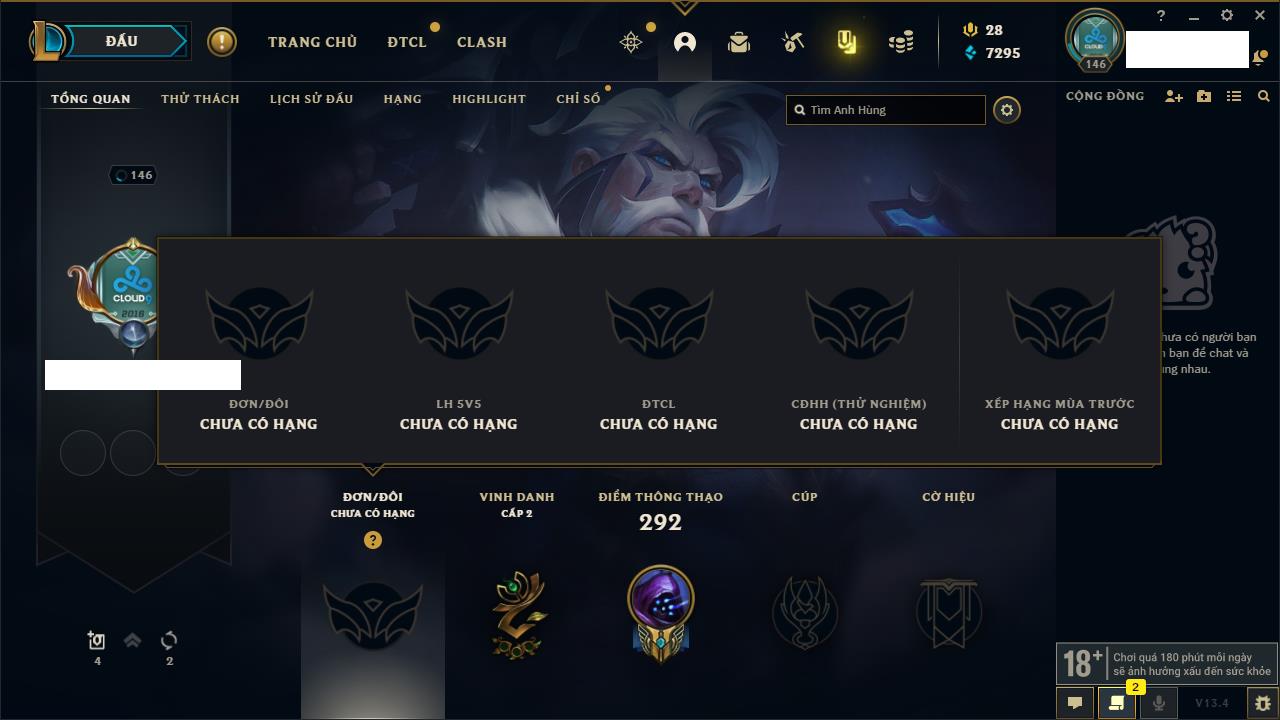Open the Collection backpack icon

[739, 42]
